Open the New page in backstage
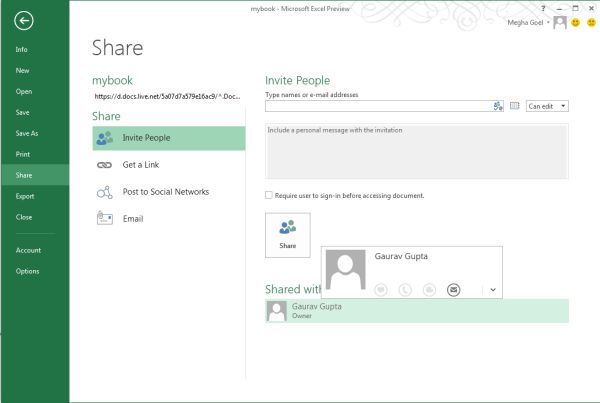600x403 pixels. [22, 70]
